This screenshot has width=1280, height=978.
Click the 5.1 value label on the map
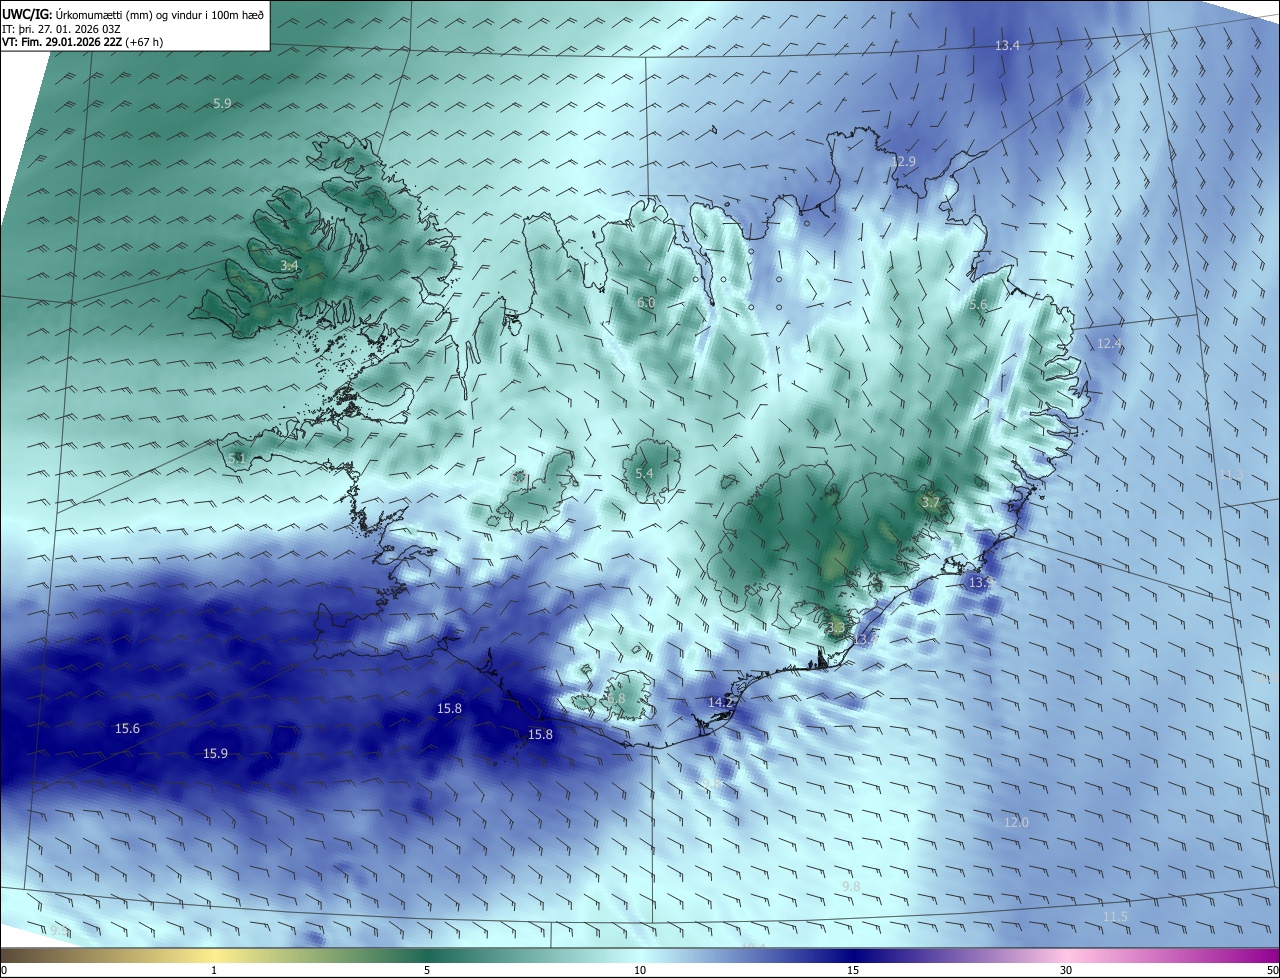point(237,458)
